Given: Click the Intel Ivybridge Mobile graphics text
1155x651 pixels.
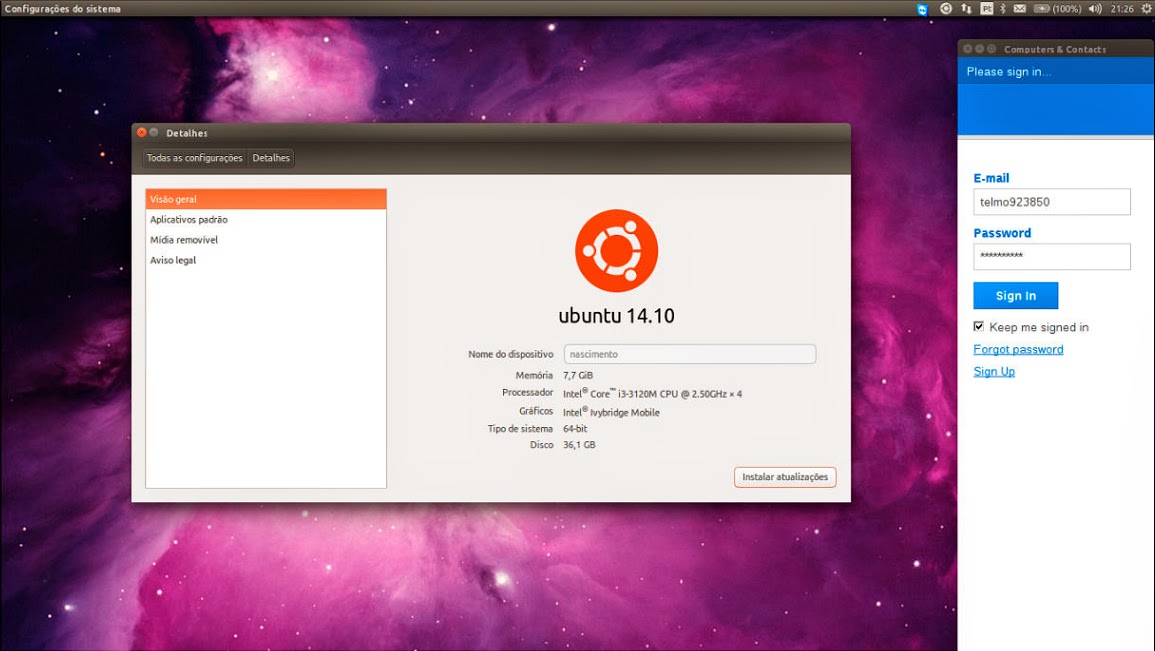Looking at the screenshot, I should click(611, 412).
